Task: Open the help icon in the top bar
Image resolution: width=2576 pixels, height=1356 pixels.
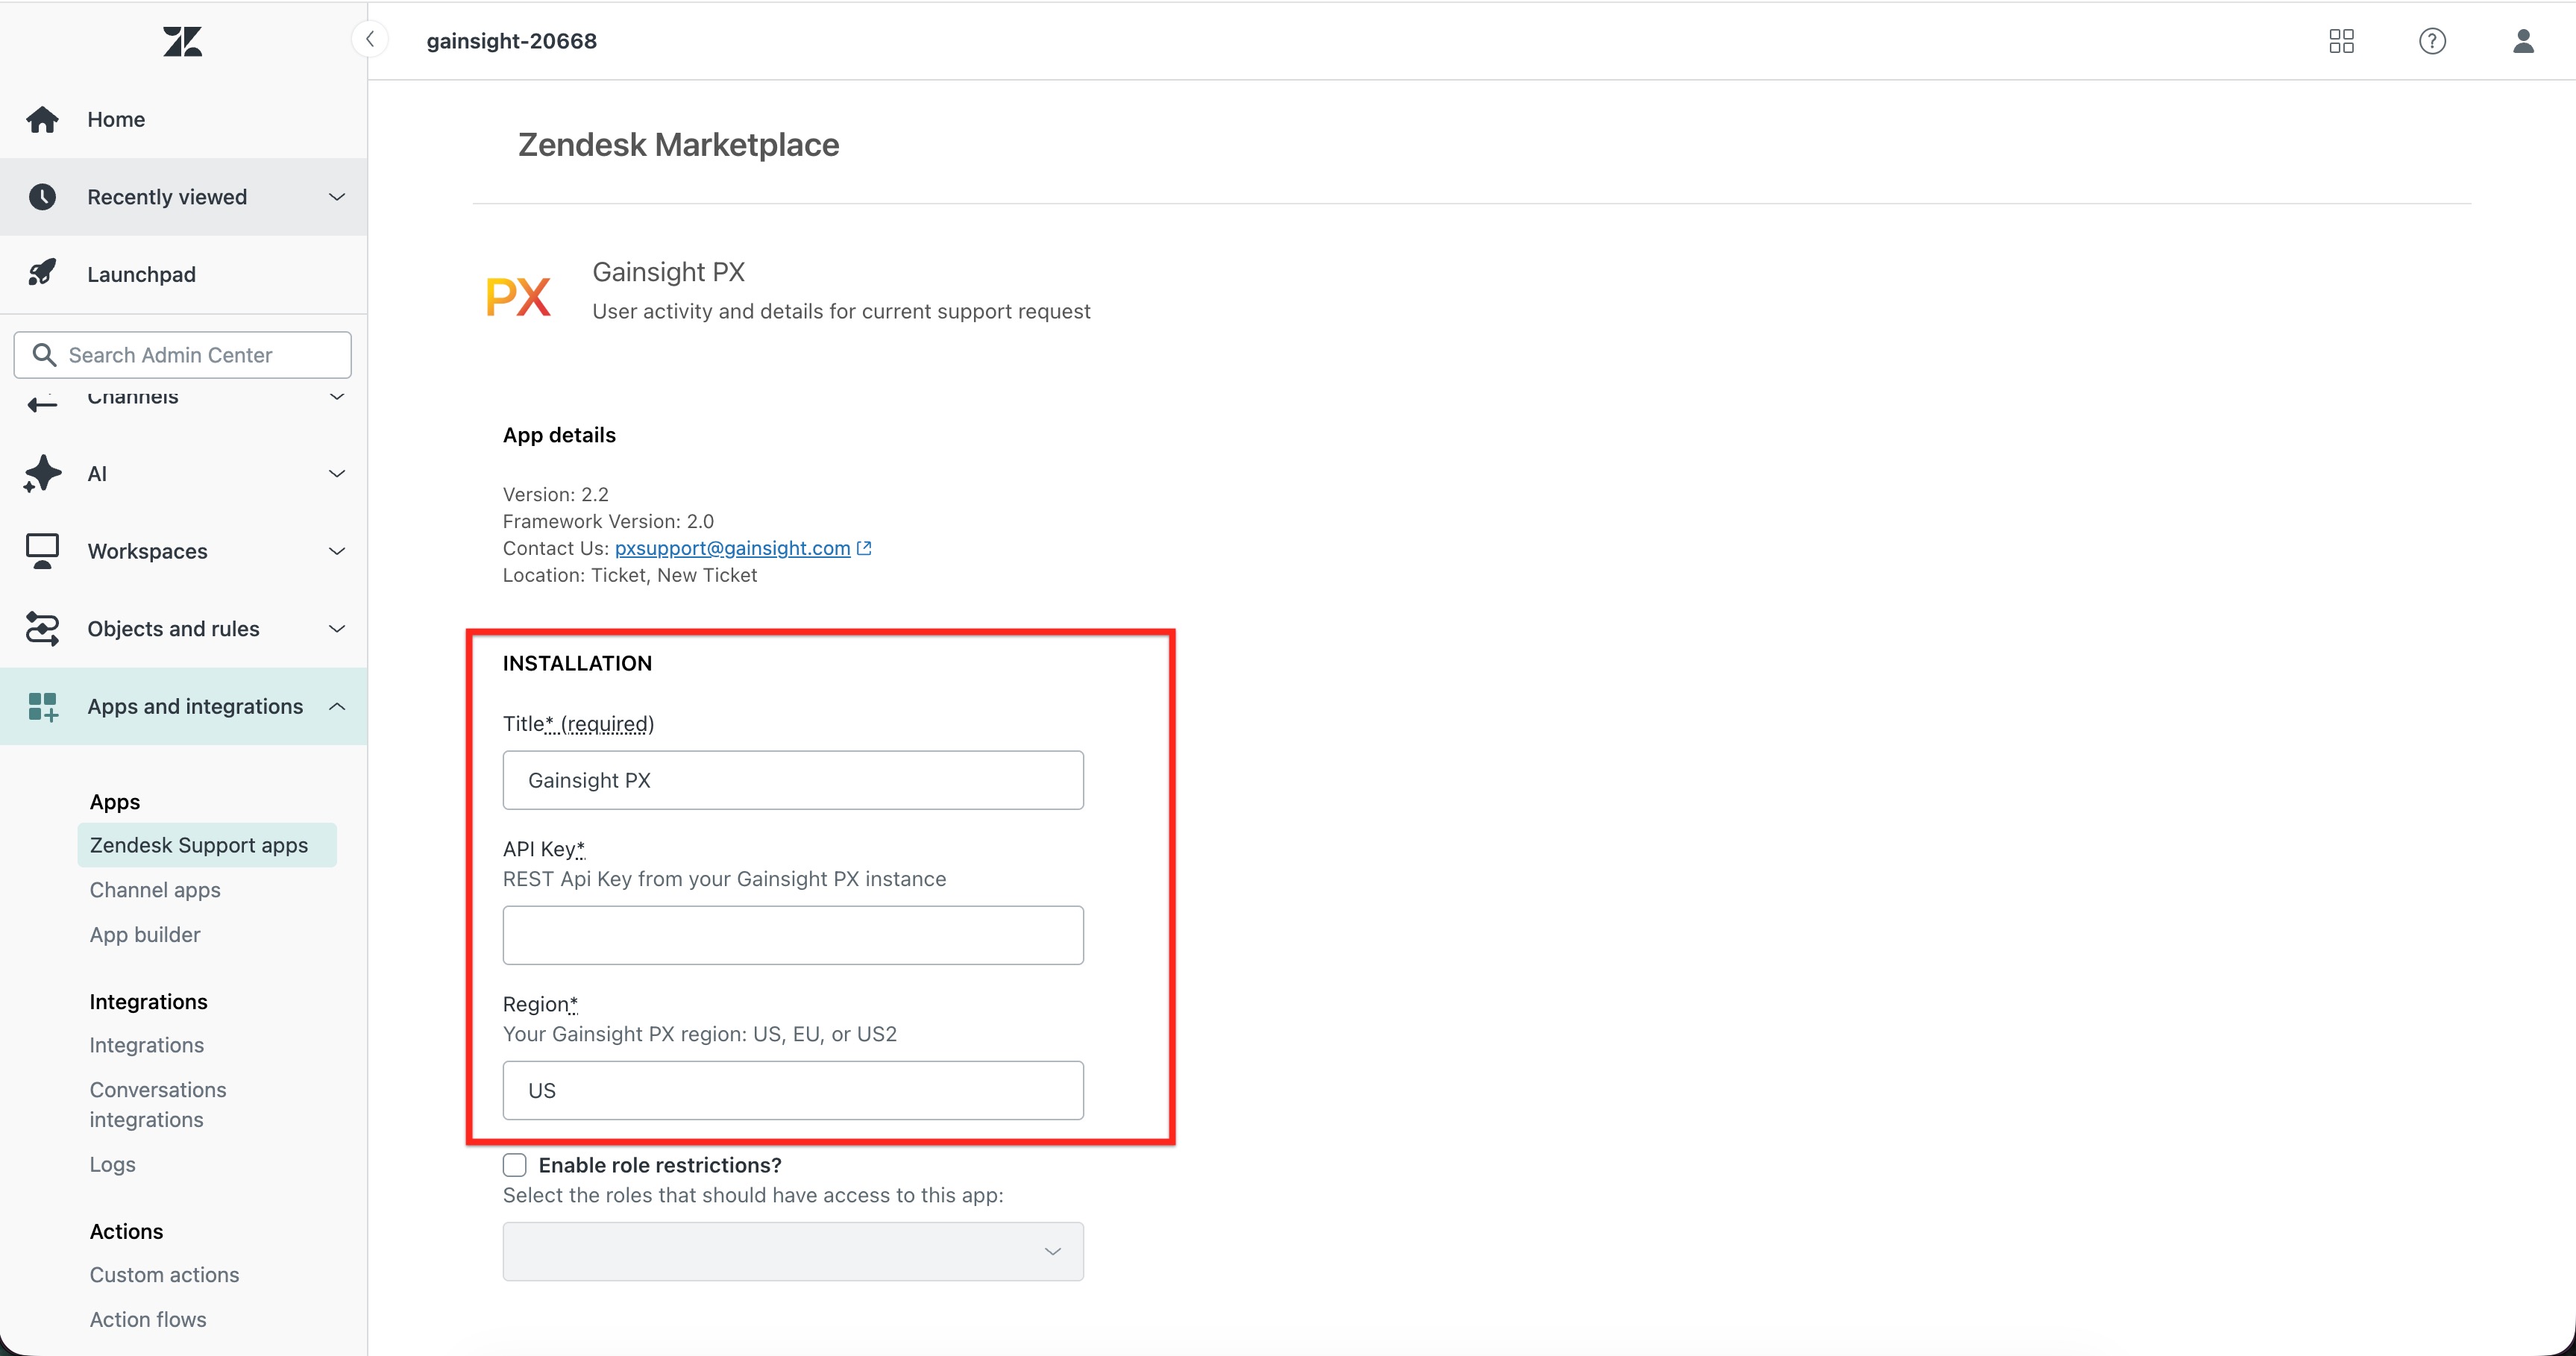Action: (x=2432, y=41)
